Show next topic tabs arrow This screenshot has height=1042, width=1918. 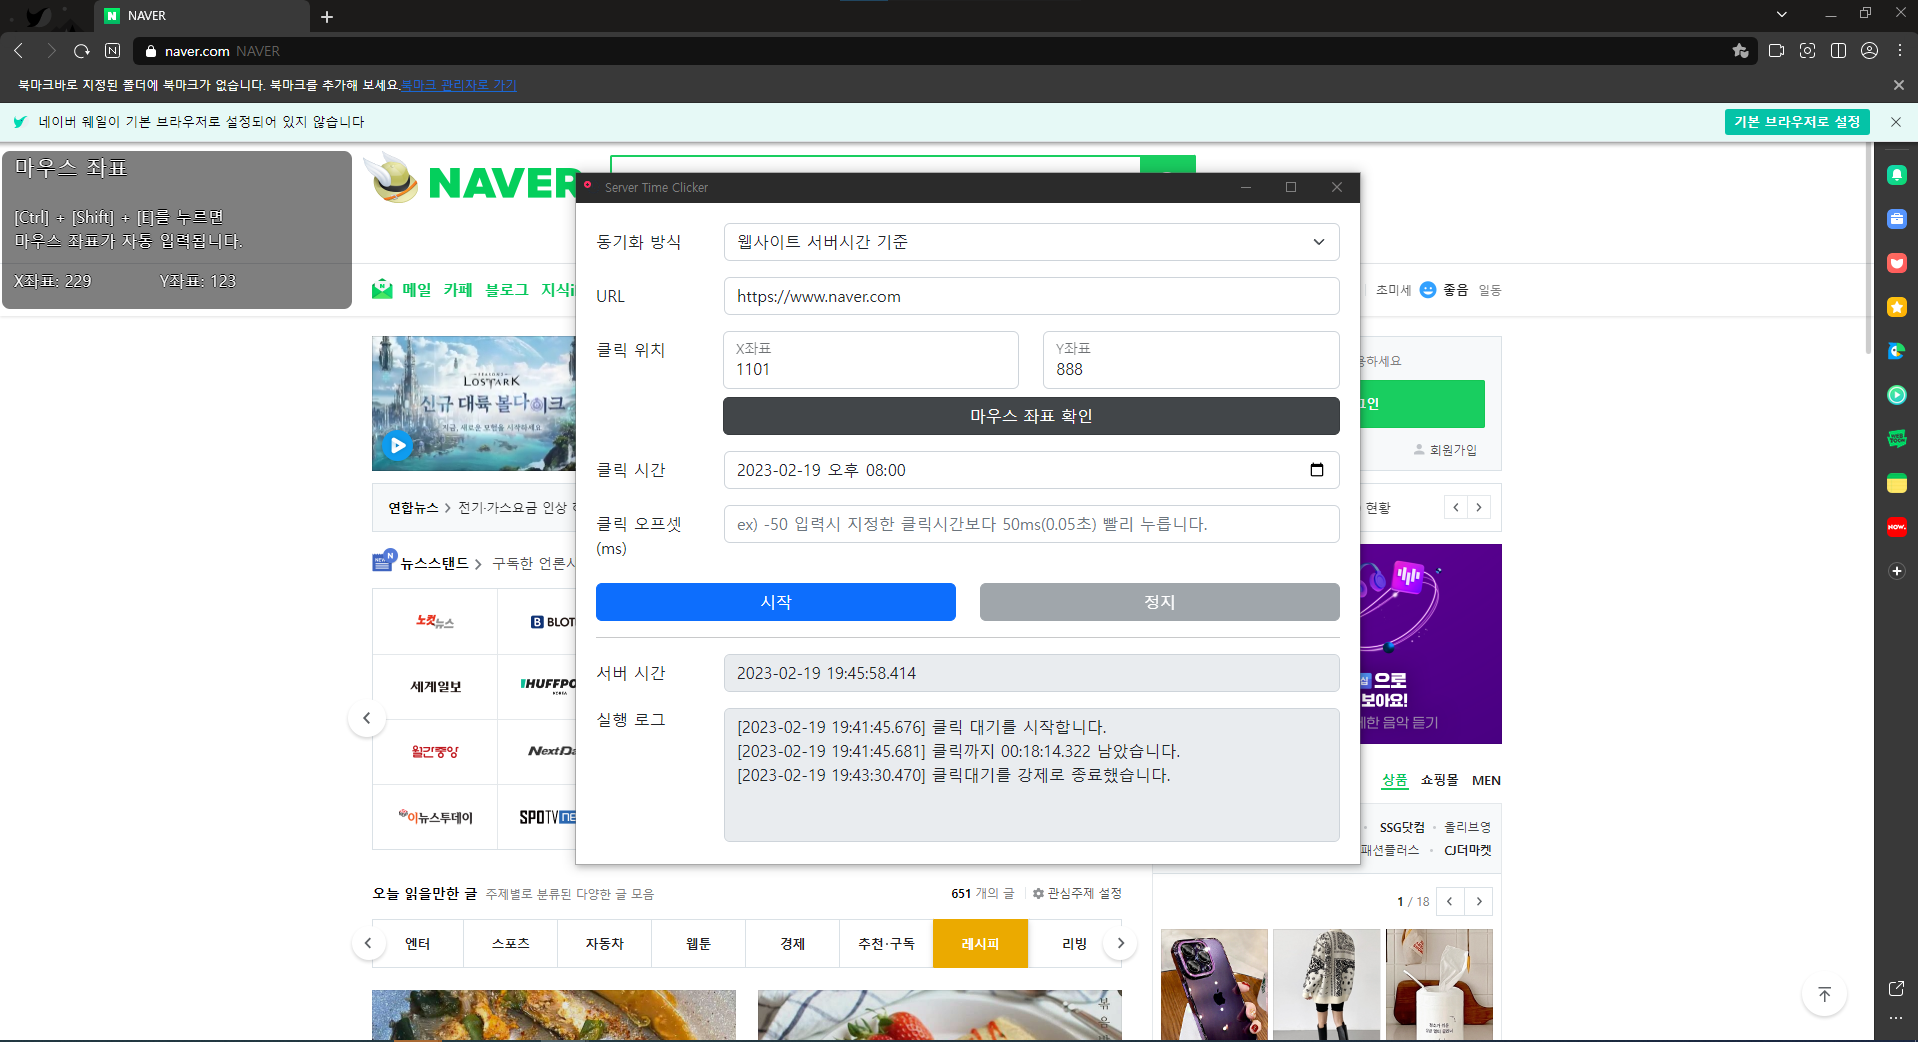coord(1121,943)
